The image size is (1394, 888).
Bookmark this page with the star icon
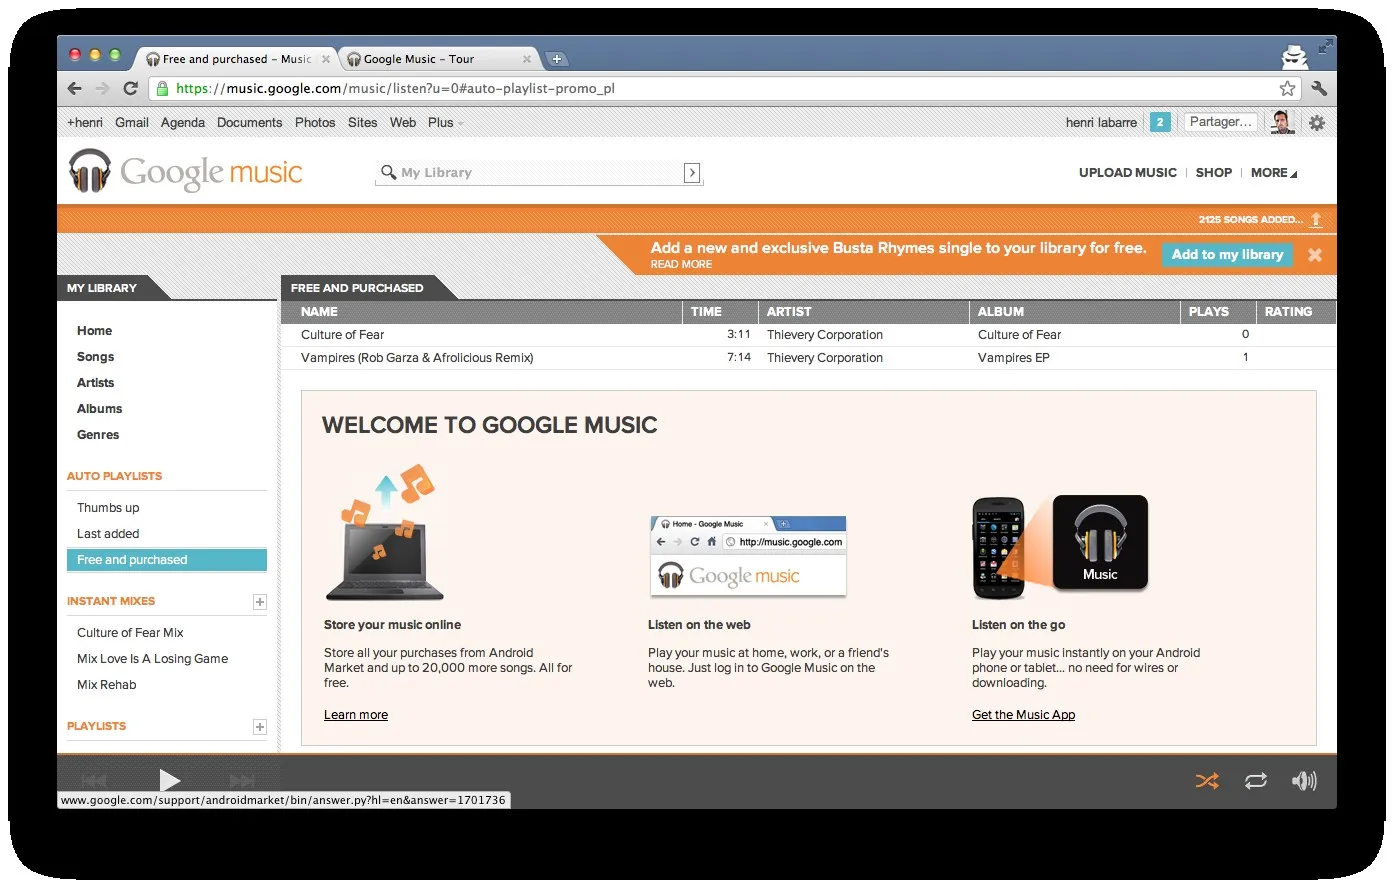coord(1288,88)
